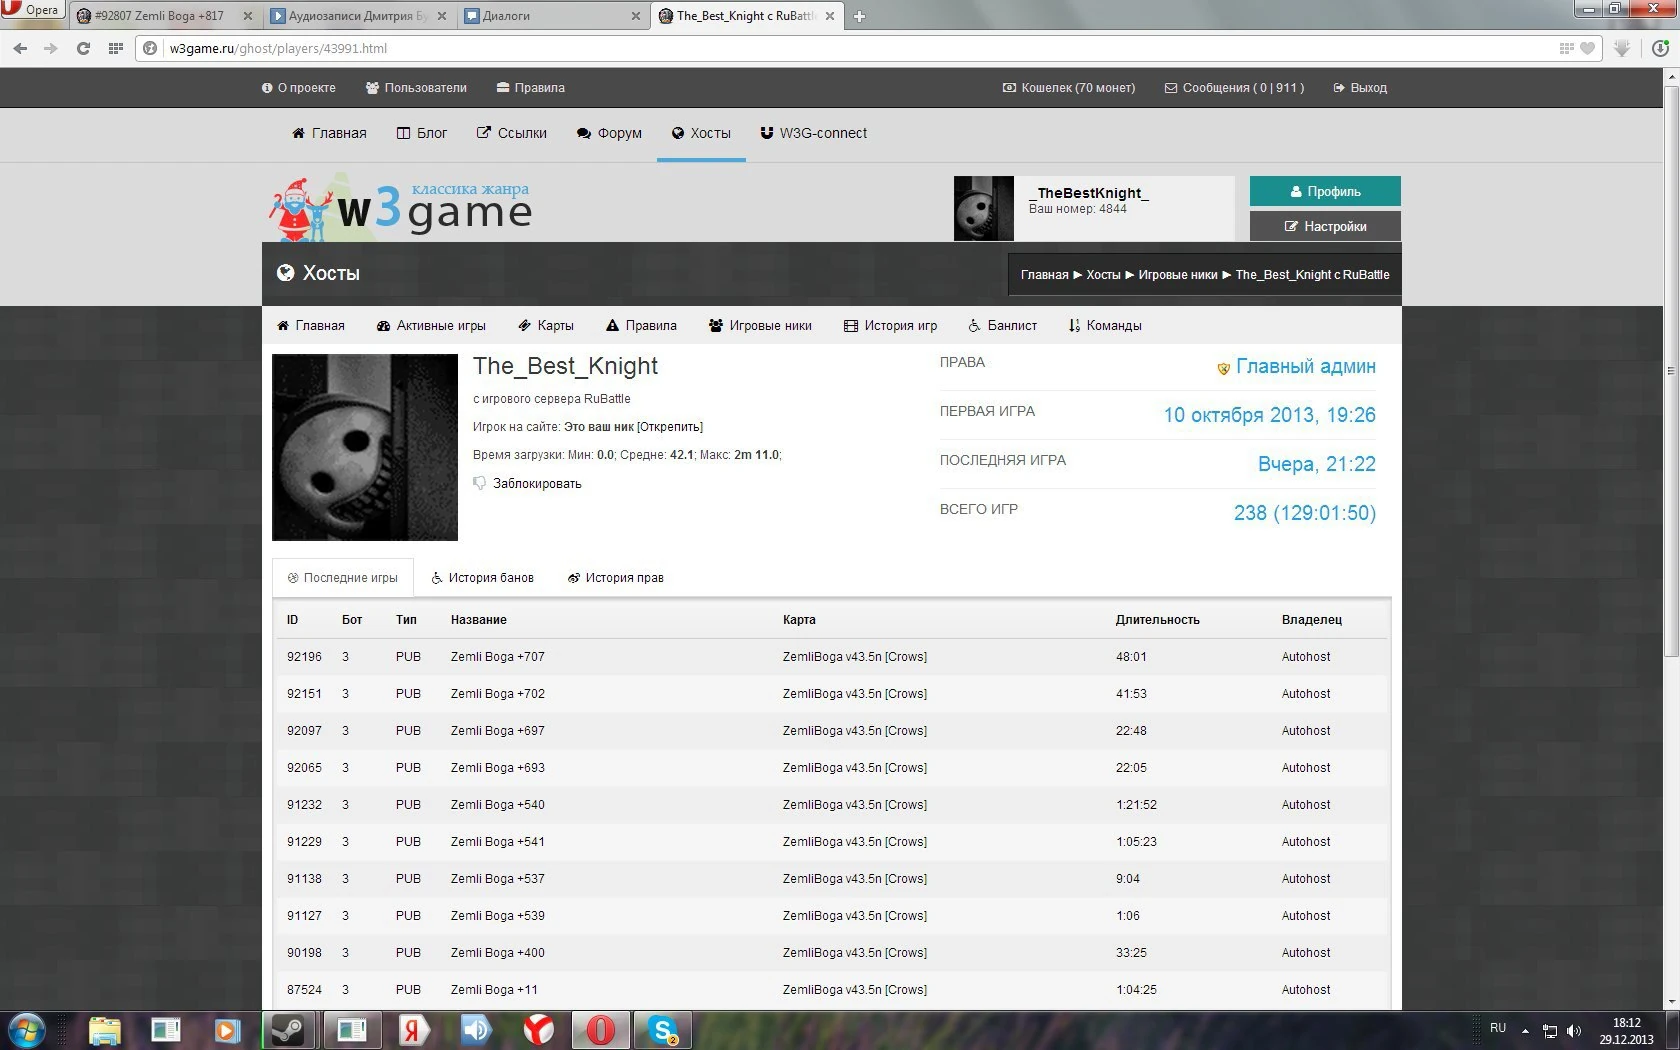Open the Opera main menu
Screen dimensions: 1680x1050
coord(32,10)
